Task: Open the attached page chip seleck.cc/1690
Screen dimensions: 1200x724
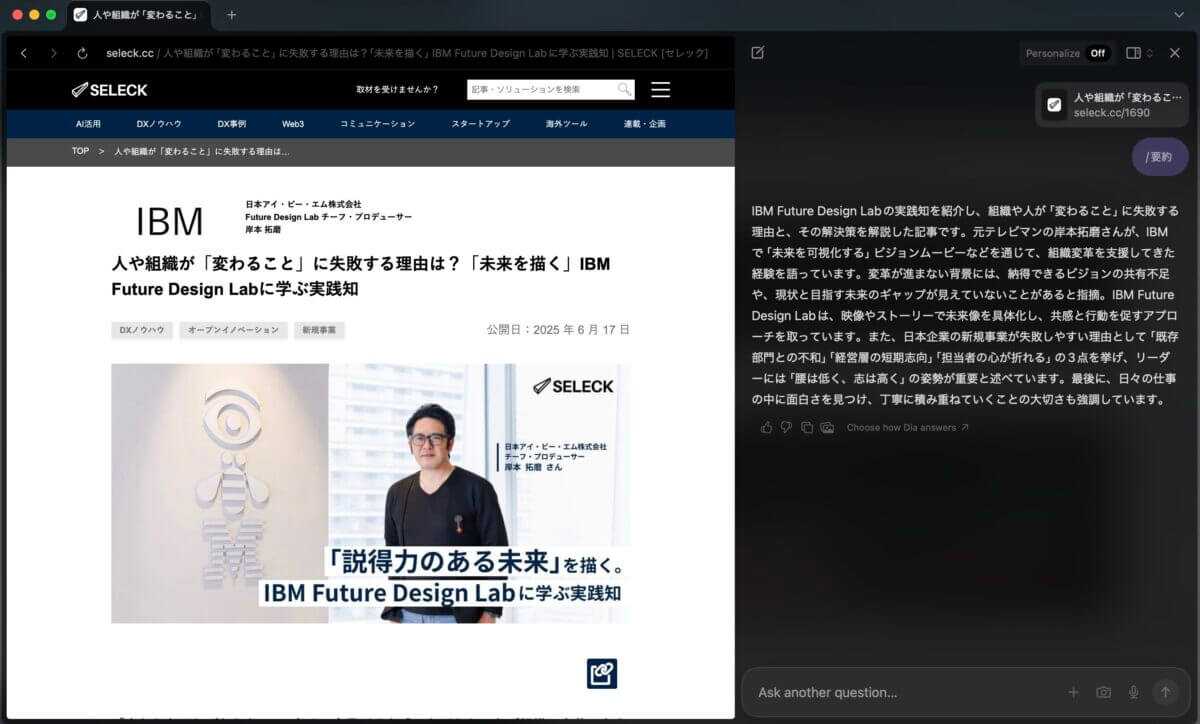Action: 1111,105
